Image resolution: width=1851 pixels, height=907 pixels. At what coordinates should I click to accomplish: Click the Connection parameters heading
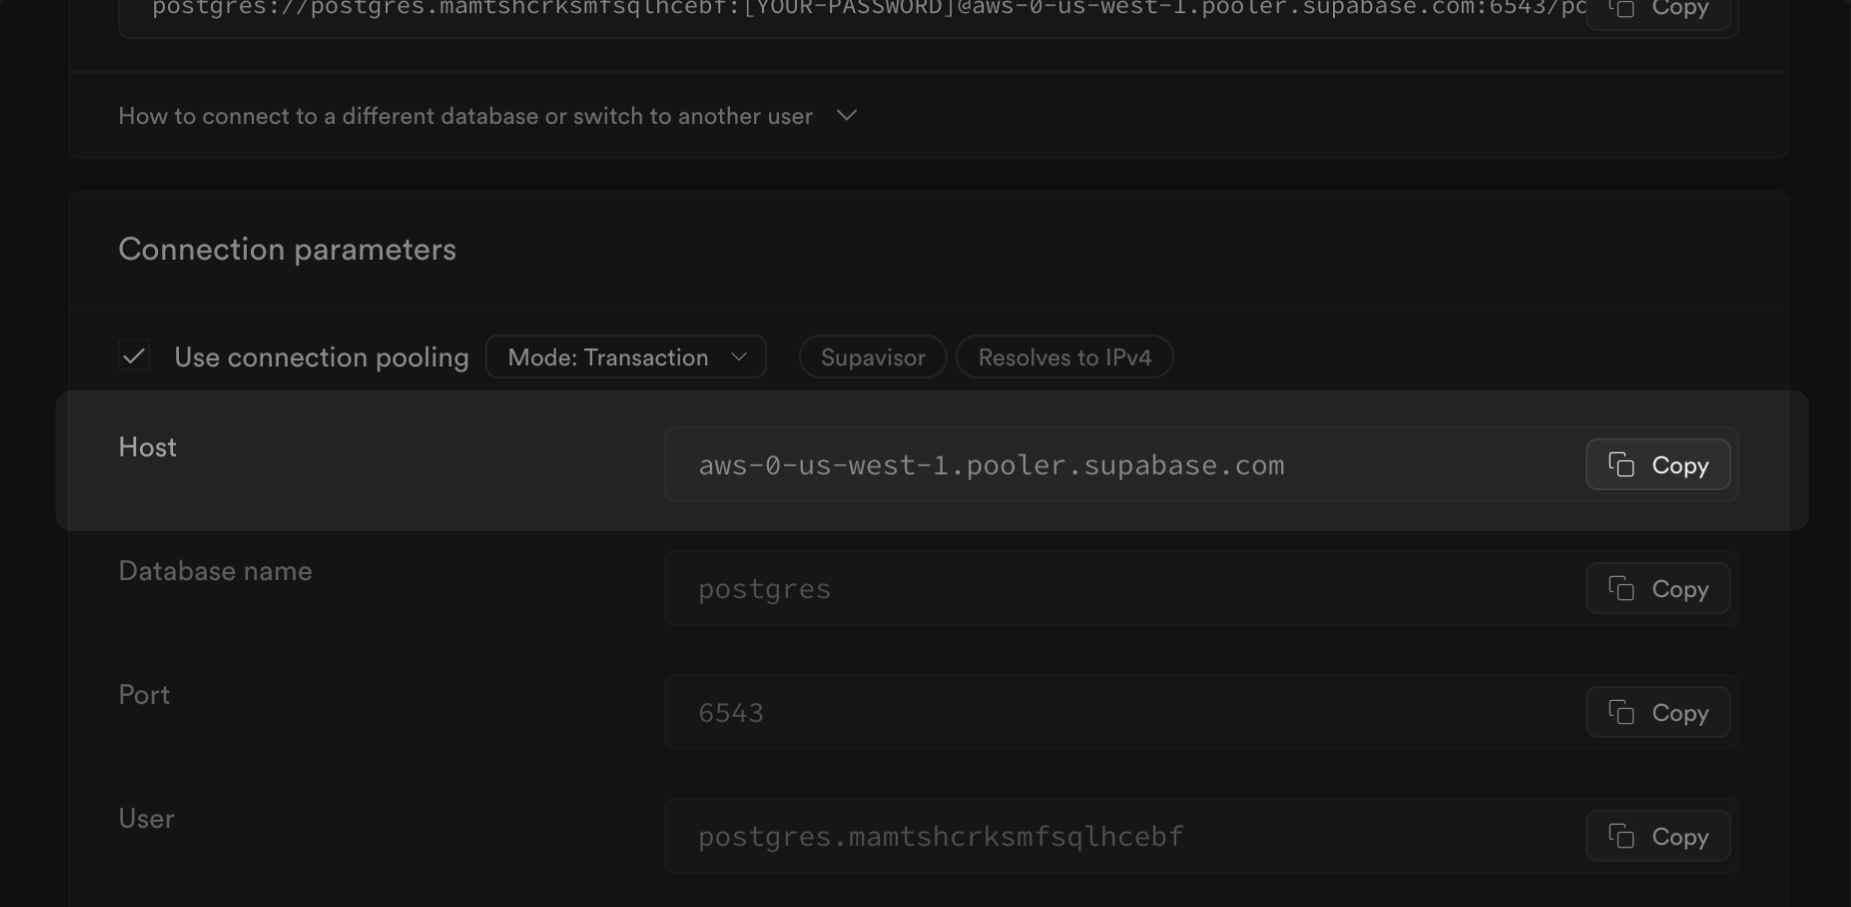[287, 249]
